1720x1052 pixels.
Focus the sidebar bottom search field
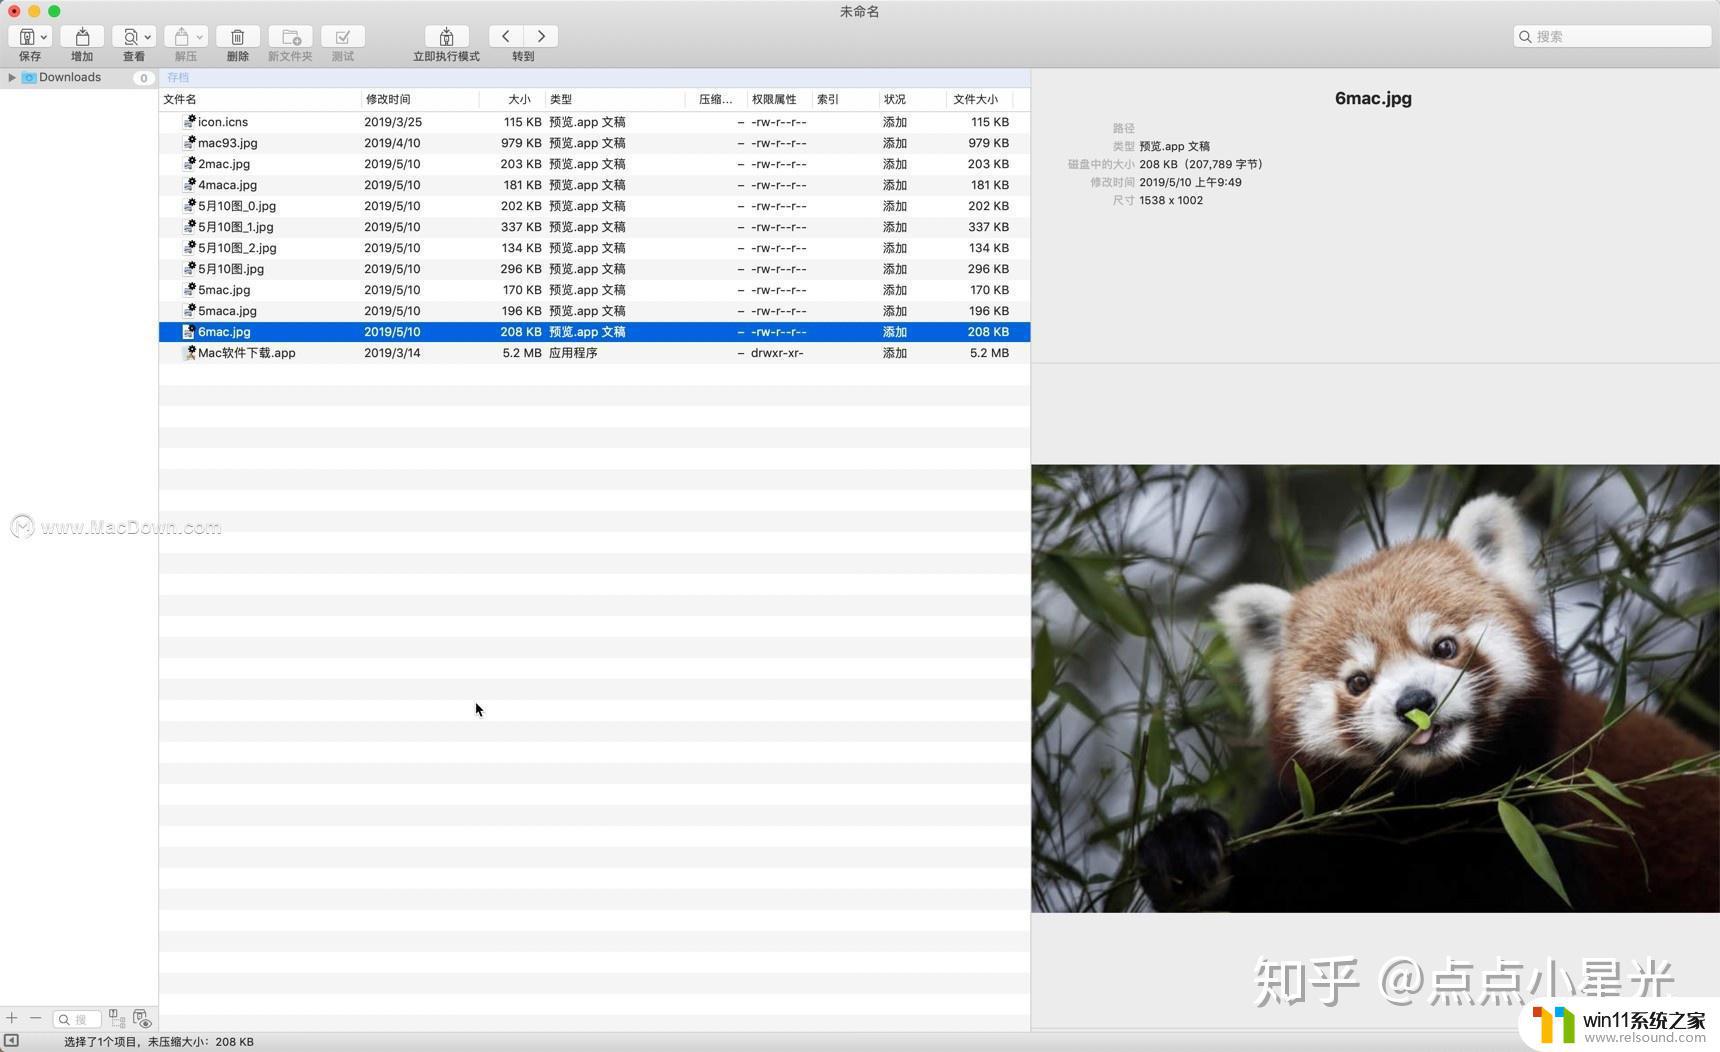(77, 1019)
